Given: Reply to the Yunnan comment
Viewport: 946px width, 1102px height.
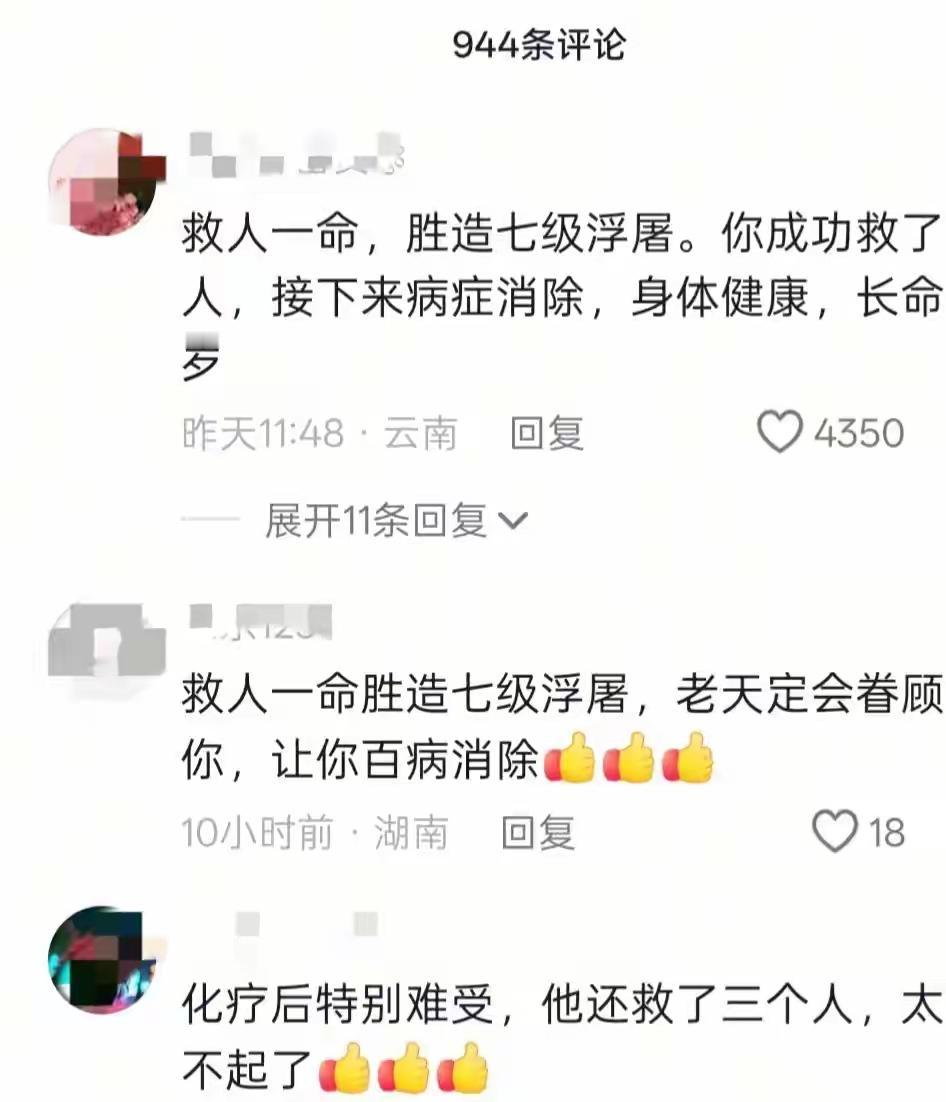Looking at the screenshot, I should point(547,432).
